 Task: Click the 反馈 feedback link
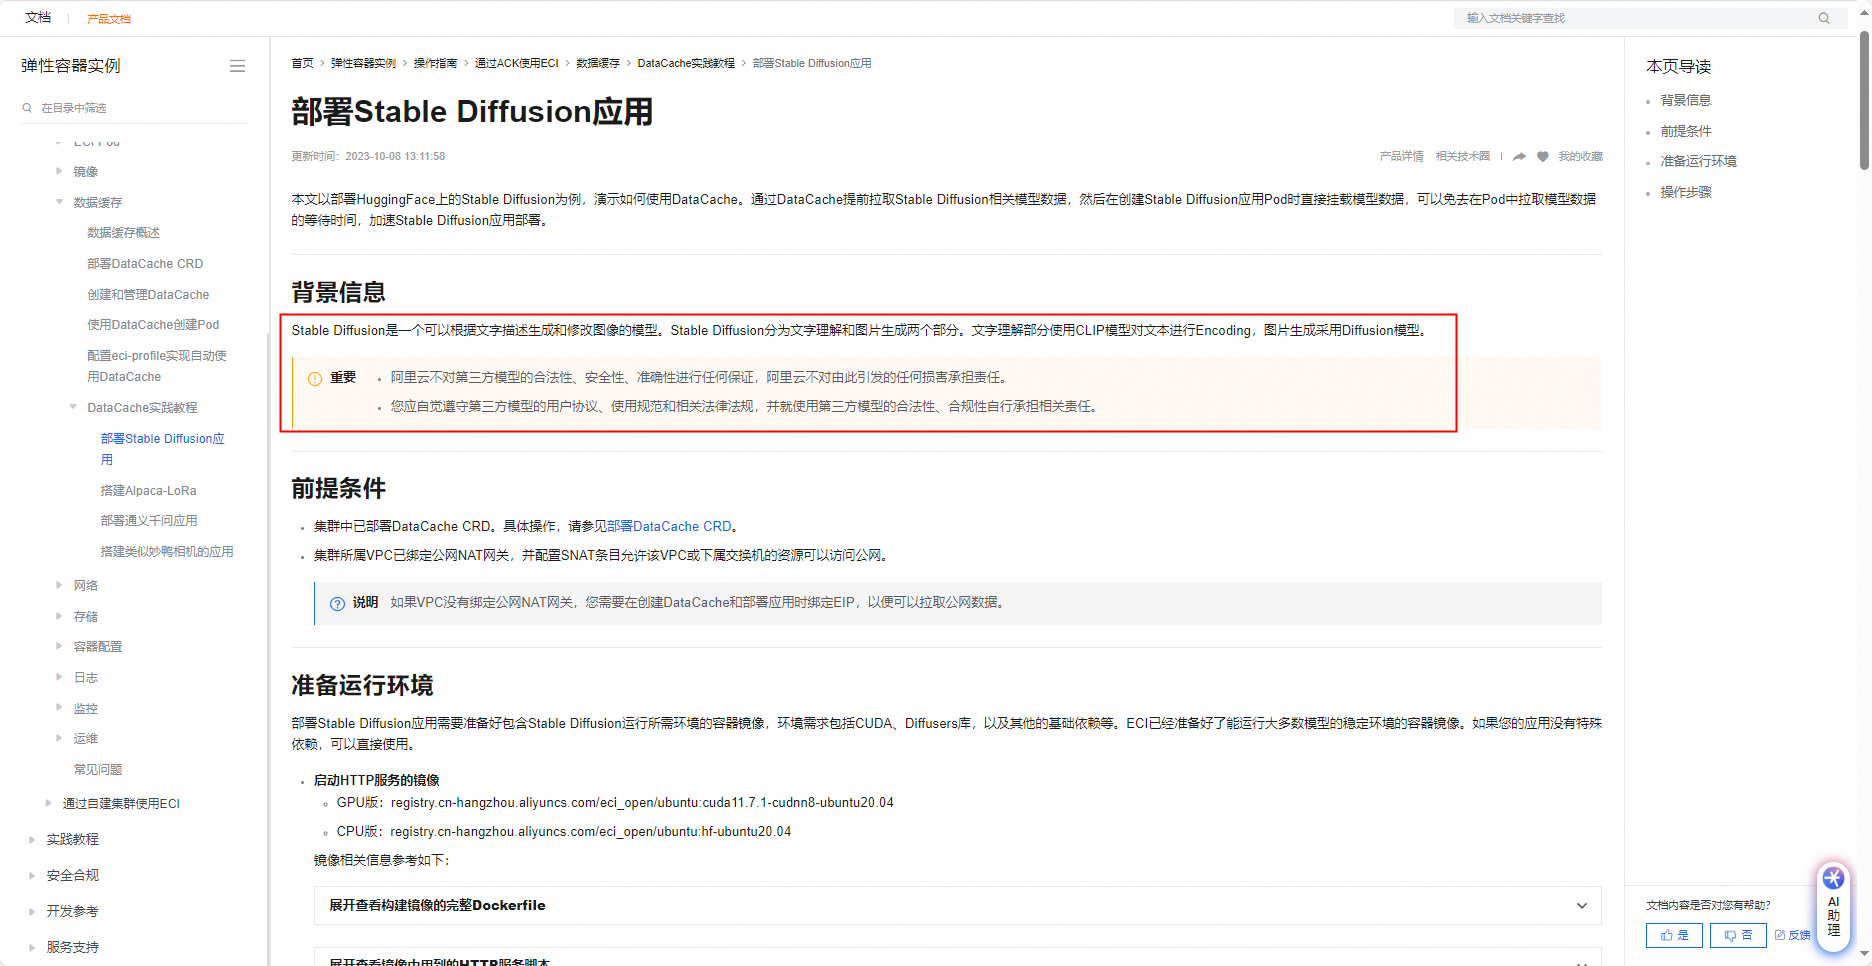coord(1793,935)
